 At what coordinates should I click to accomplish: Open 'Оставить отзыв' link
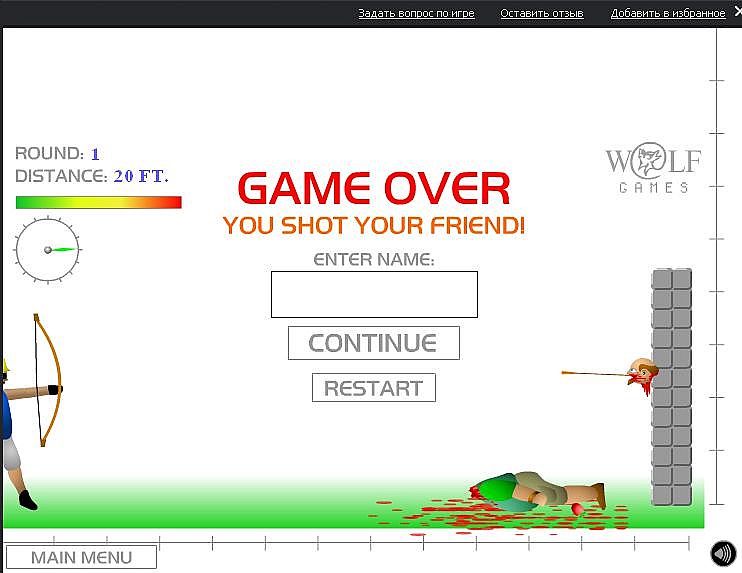click(542, 13)
